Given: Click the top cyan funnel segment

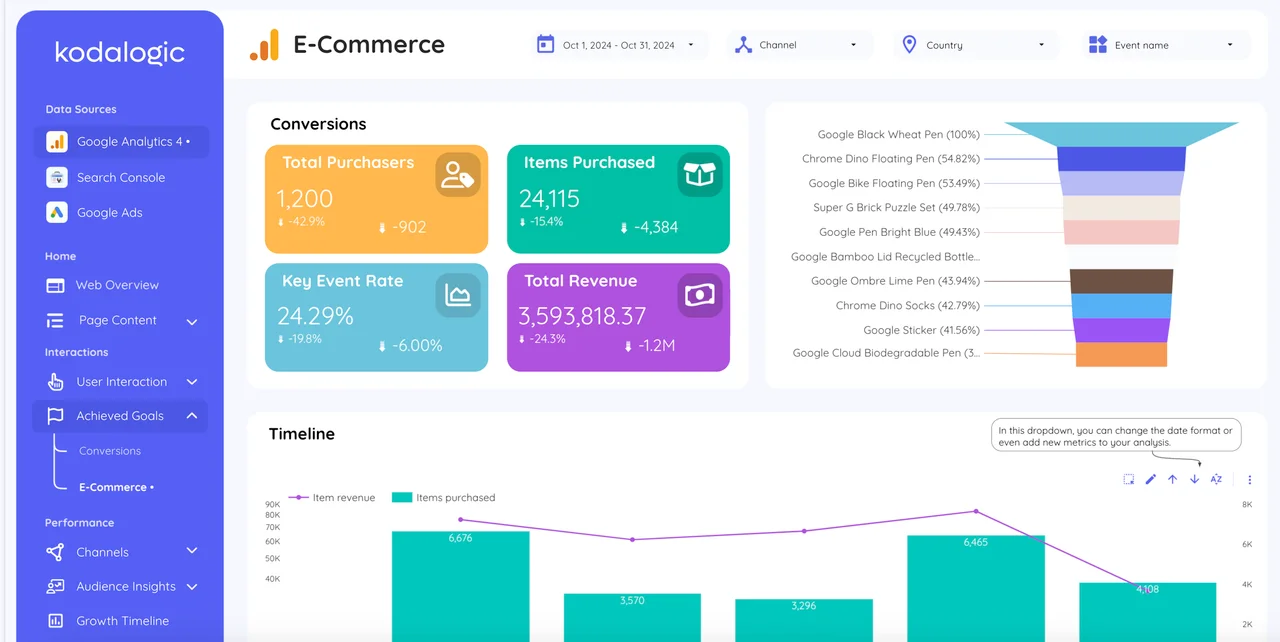Looking at the screenshot, I should tap(1122, 134).
